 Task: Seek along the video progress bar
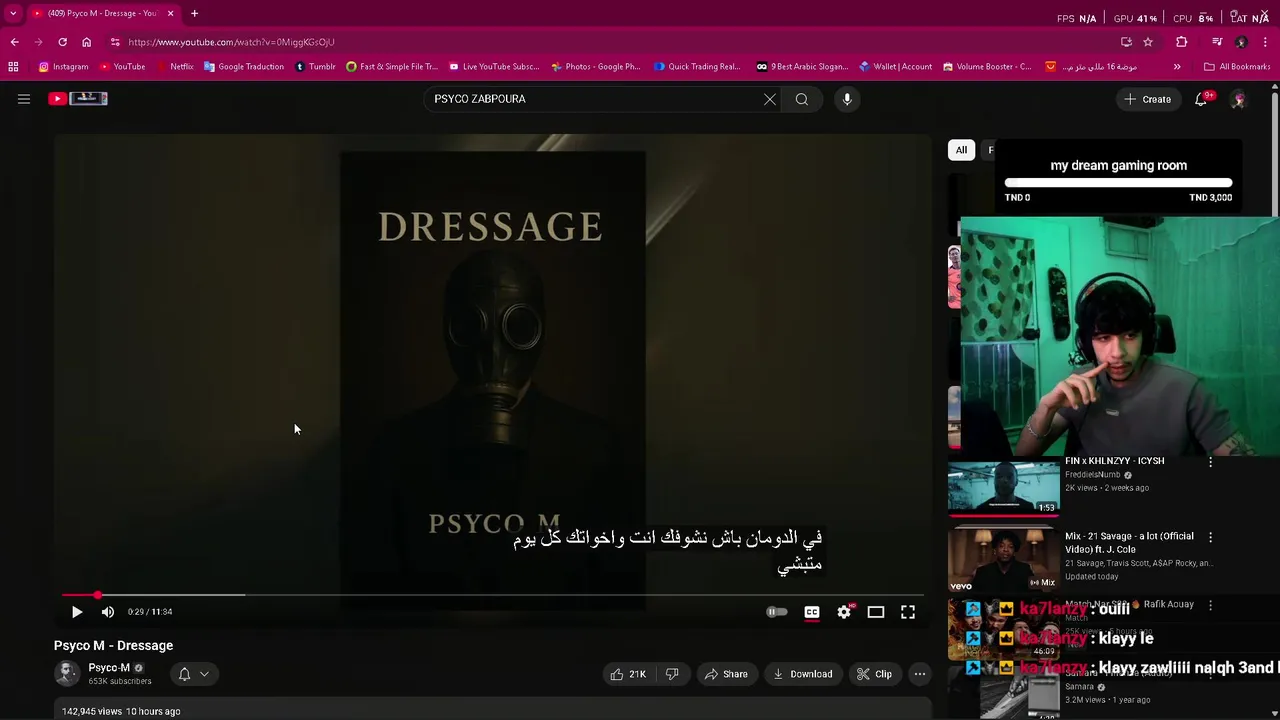492,595
